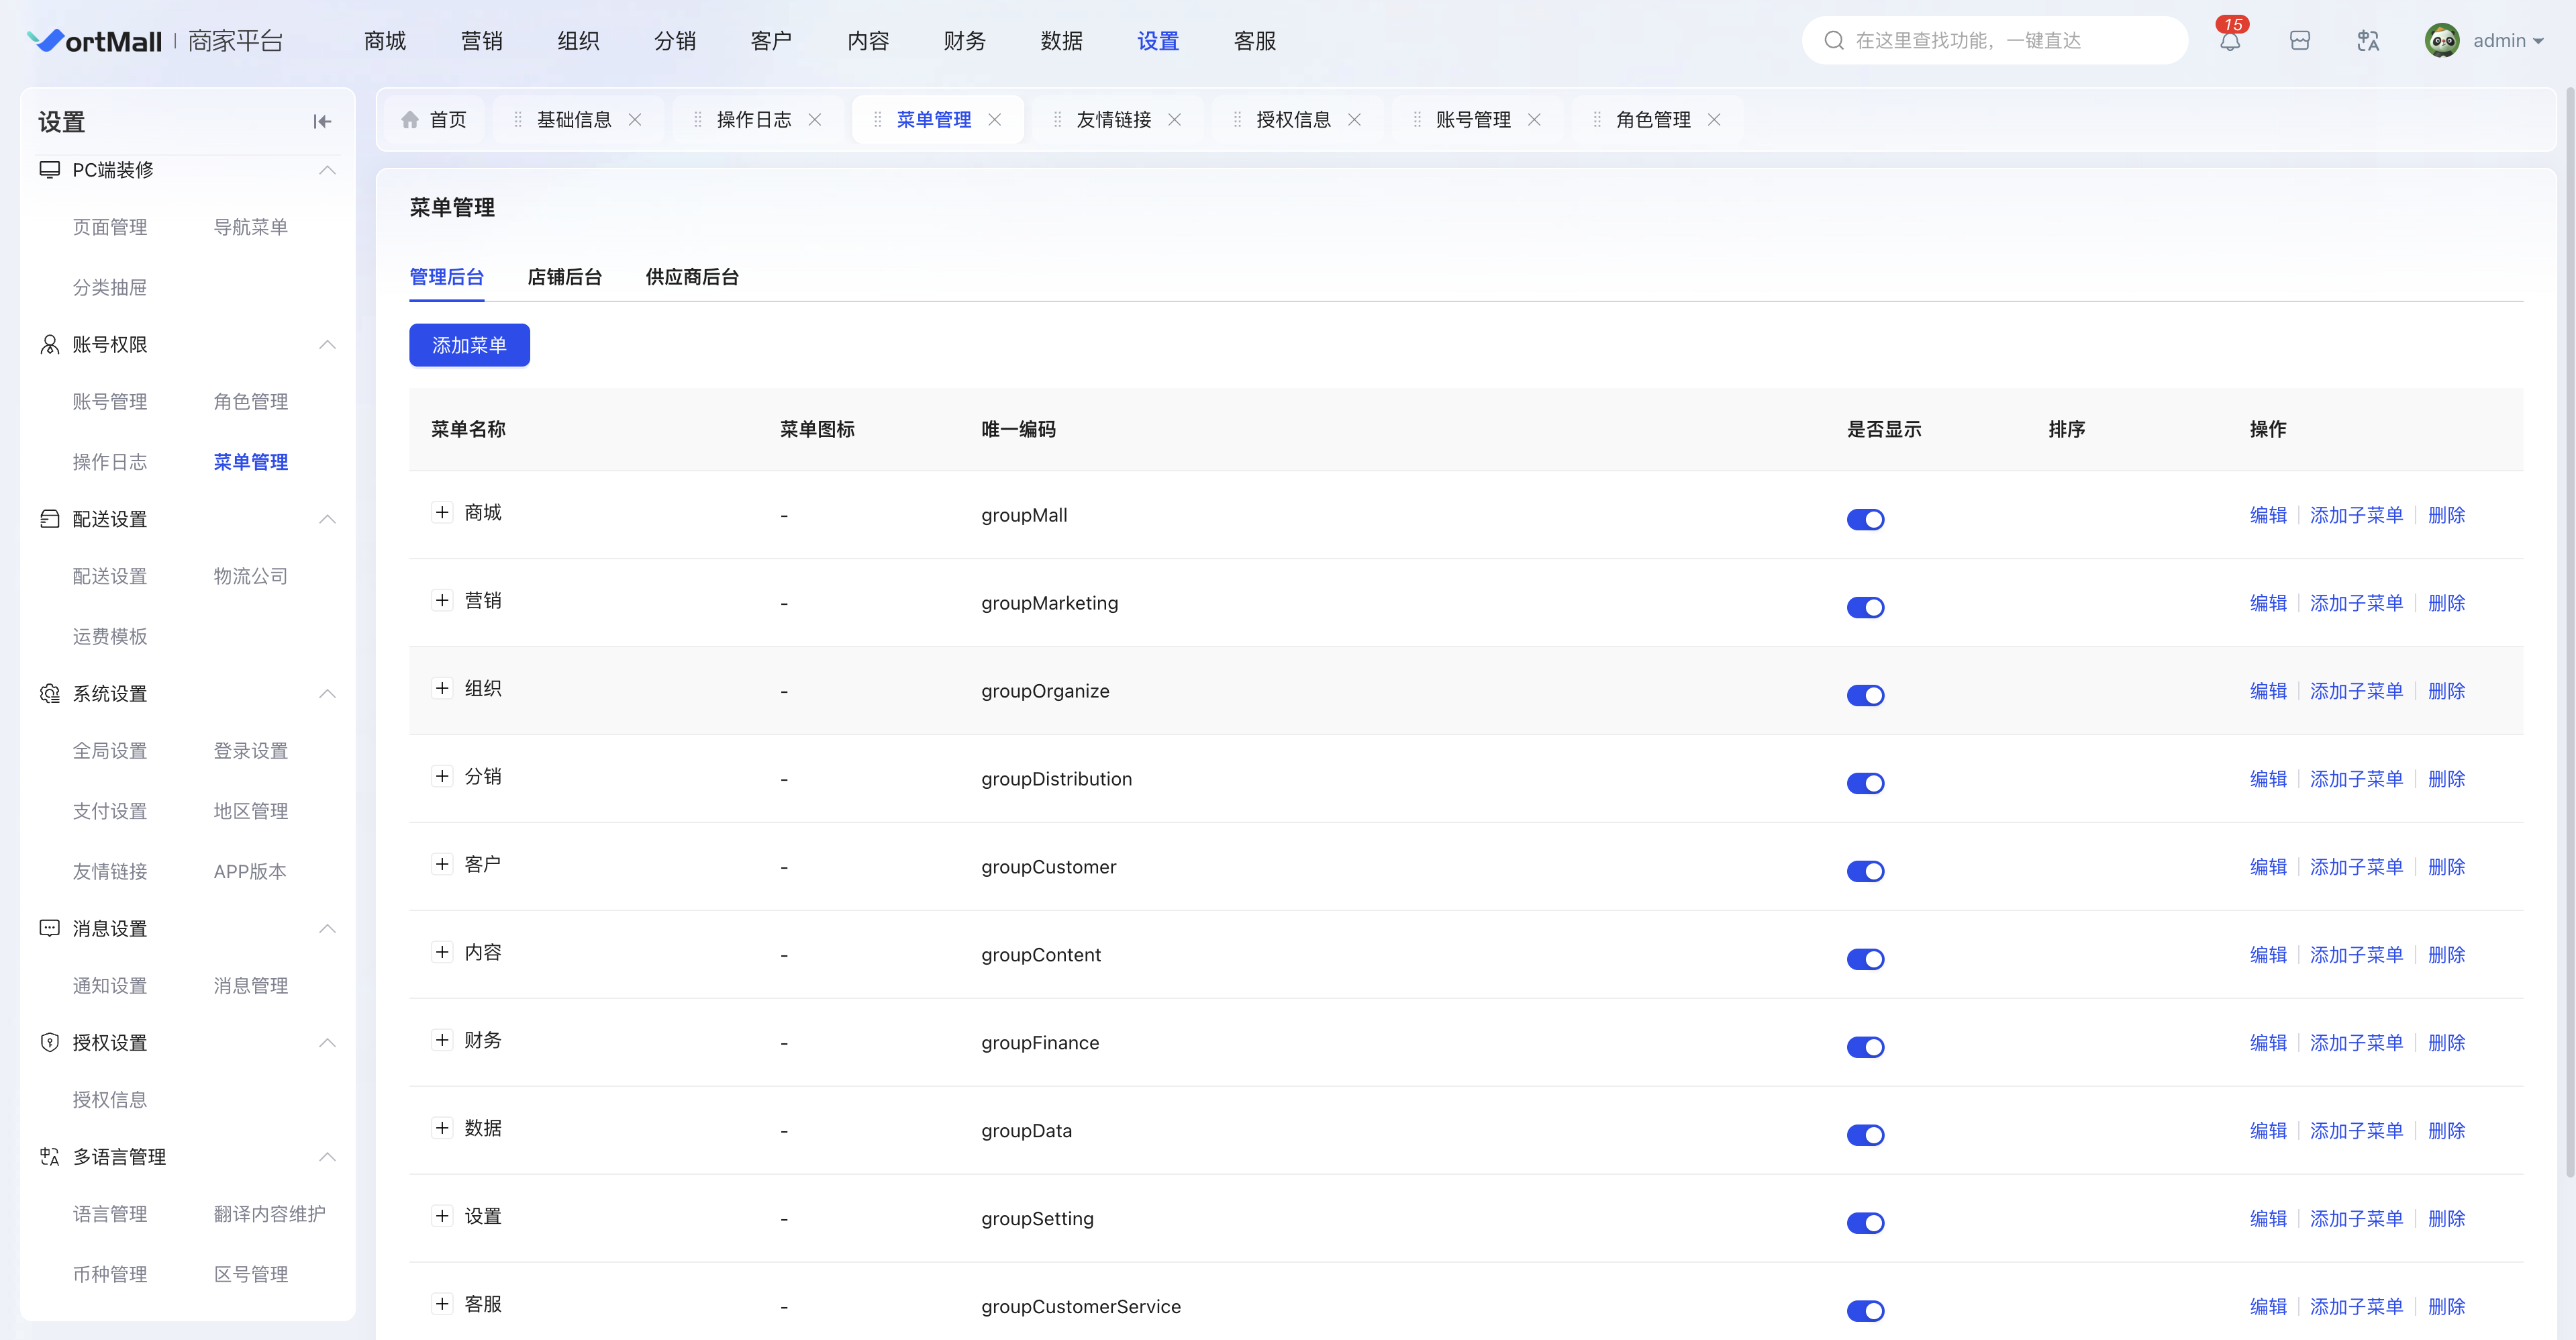Viewport: 2576px width, 1340px height.
Task: Close the 友情链接 tab
Action: point(1174,120)
